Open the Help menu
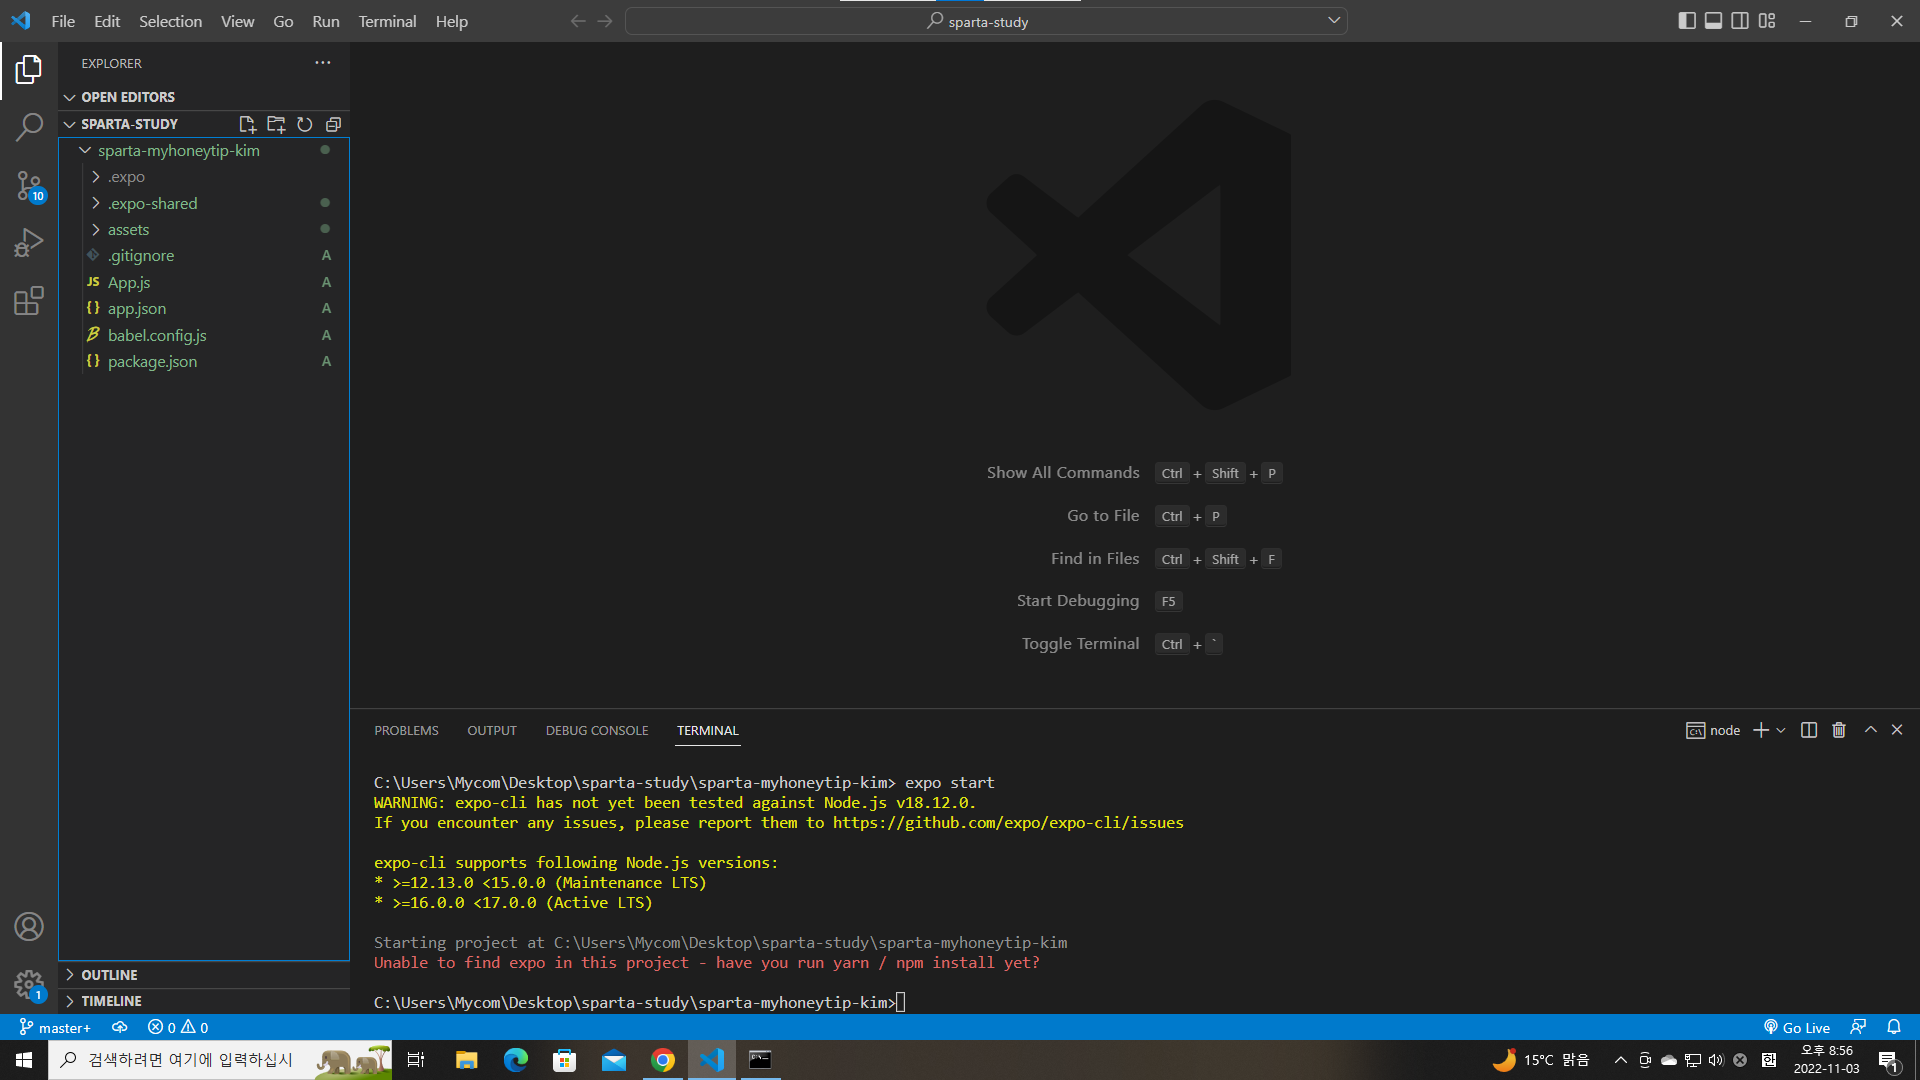This screenshot has width=1920, height=1080. coord(451,21)
